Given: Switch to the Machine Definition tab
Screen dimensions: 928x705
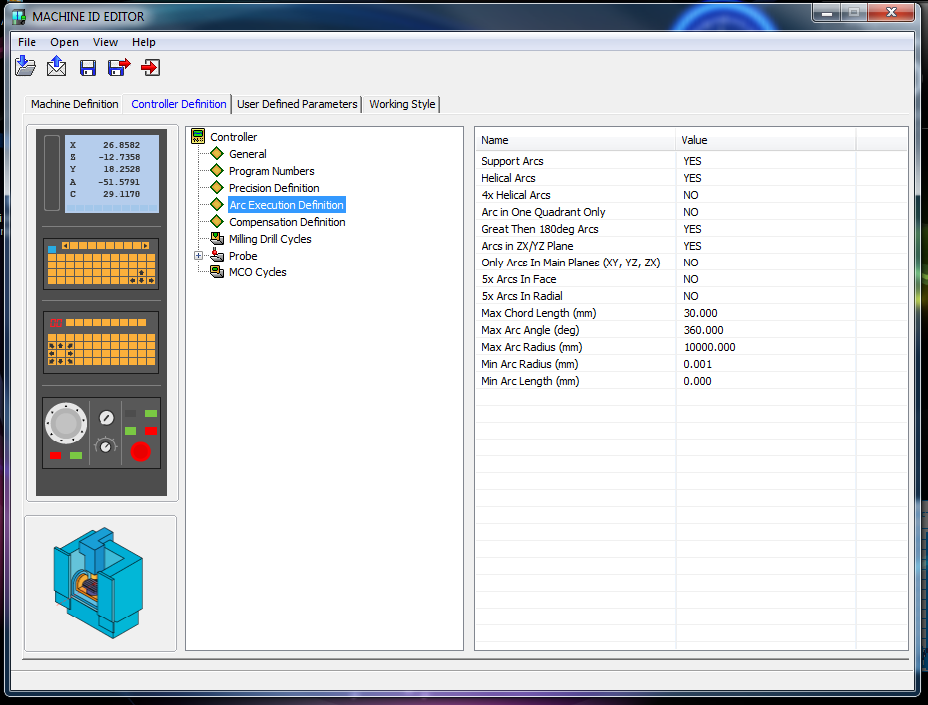Looking at the screenshot, I should (x=75, y=104).
